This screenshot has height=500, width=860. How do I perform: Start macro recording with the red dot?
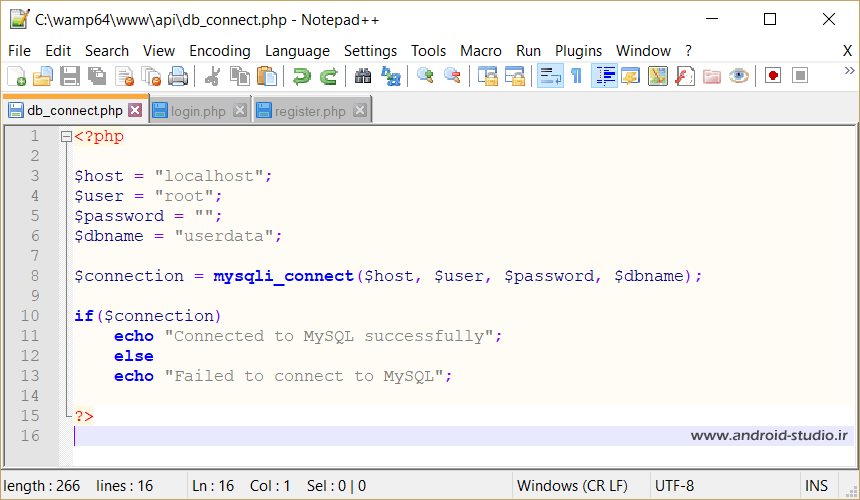tap(773, 76)
